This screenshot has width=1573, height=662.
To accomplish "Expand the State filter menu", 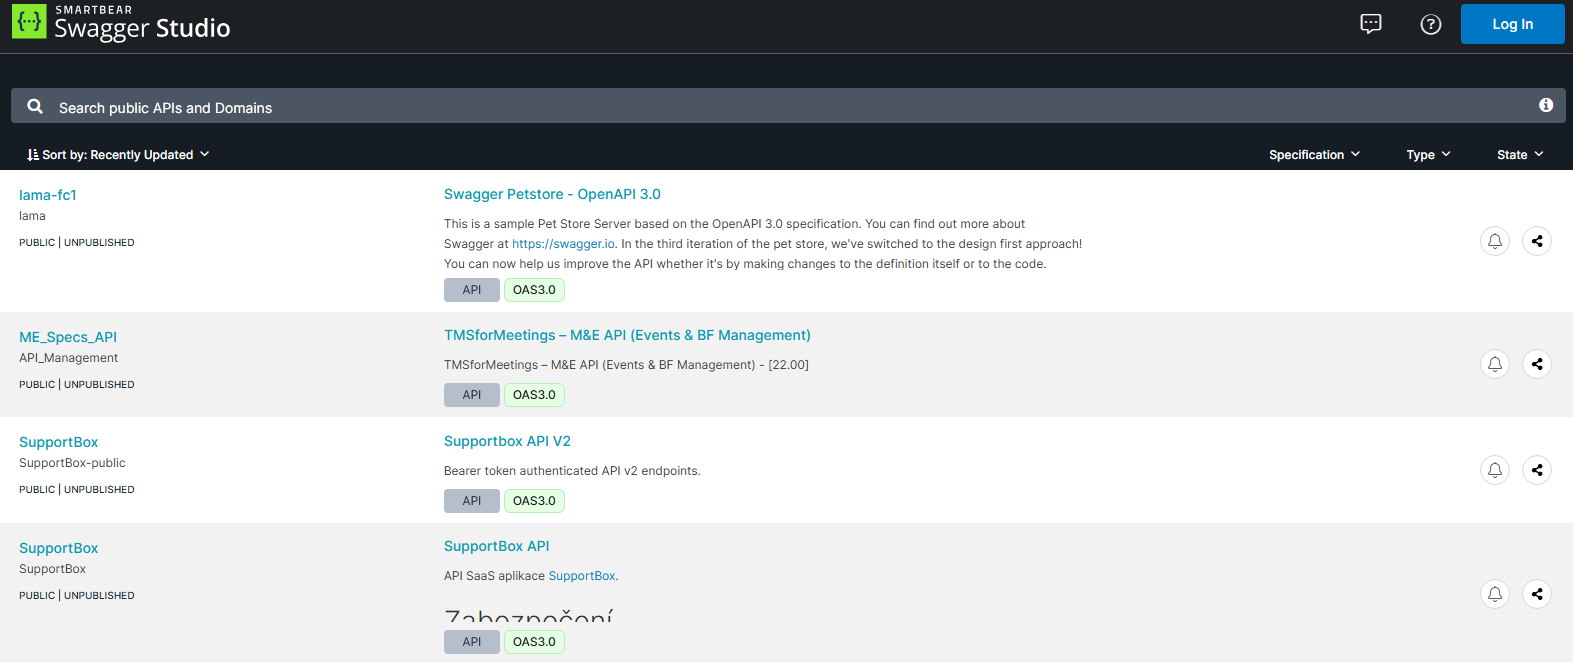I will pos(1520,155).
